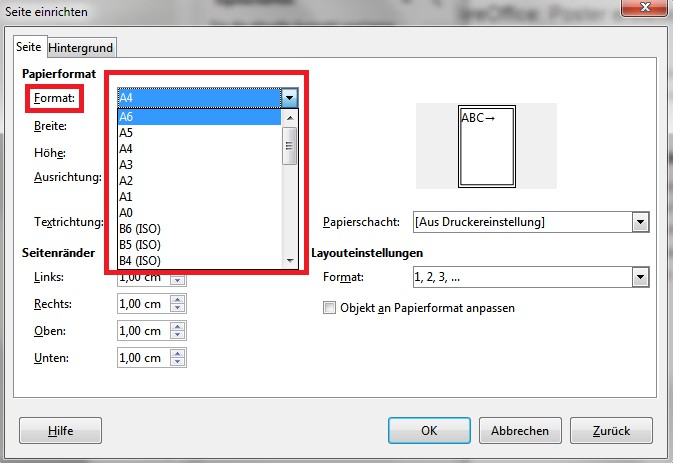Open the Papierschacht dropdown

640,222
